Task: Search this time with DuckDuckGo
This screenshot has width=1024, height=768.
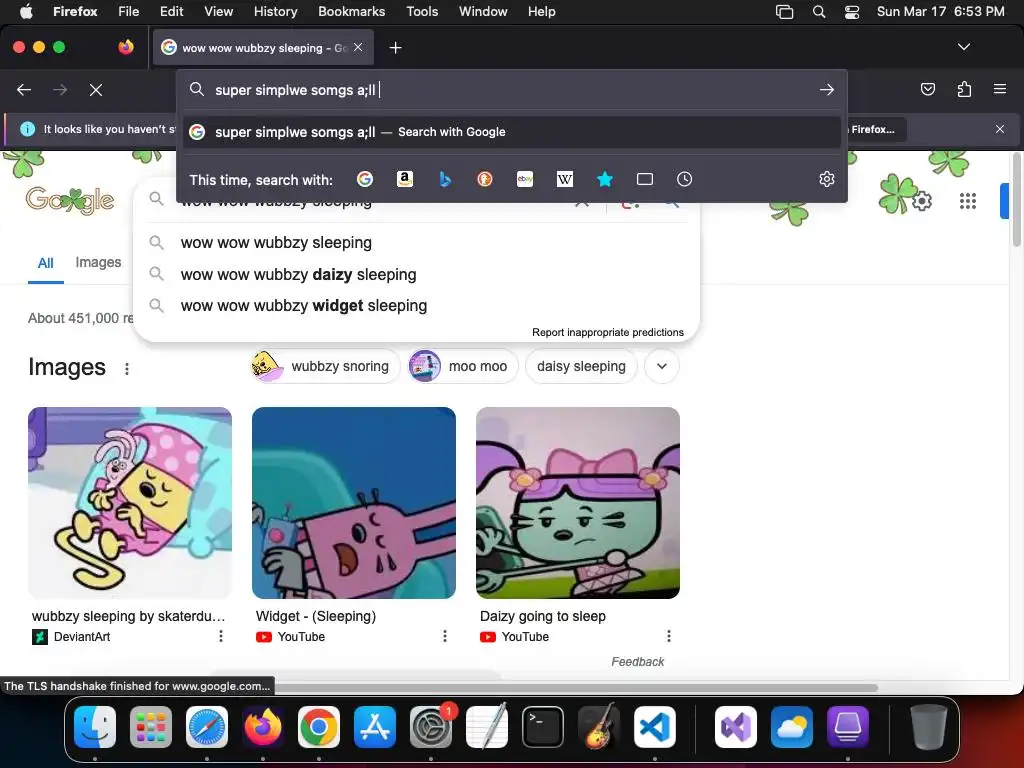Action: point(485,179)
